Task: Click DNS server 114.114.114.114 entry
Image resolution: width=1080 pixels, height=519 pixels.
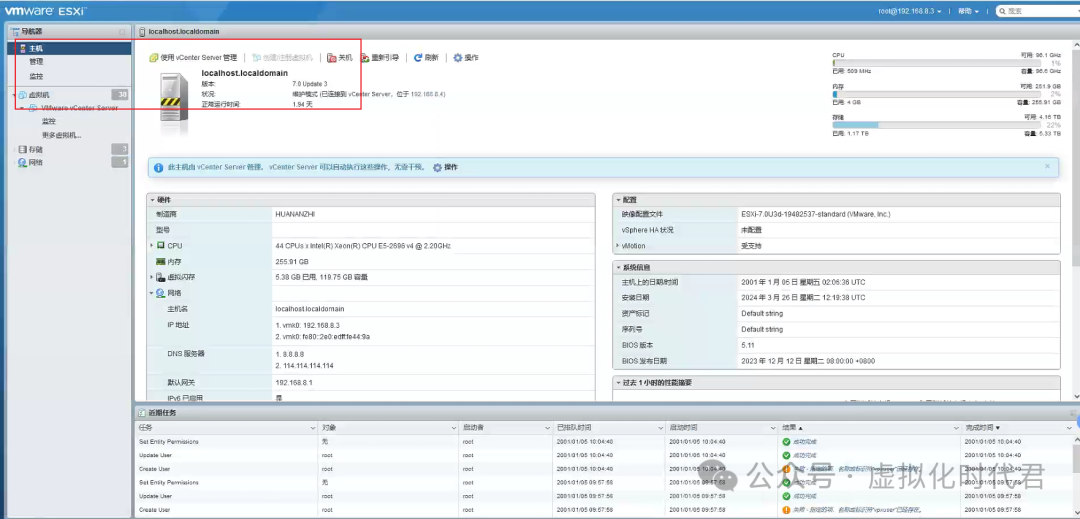Action: click(x=304, y=366)
